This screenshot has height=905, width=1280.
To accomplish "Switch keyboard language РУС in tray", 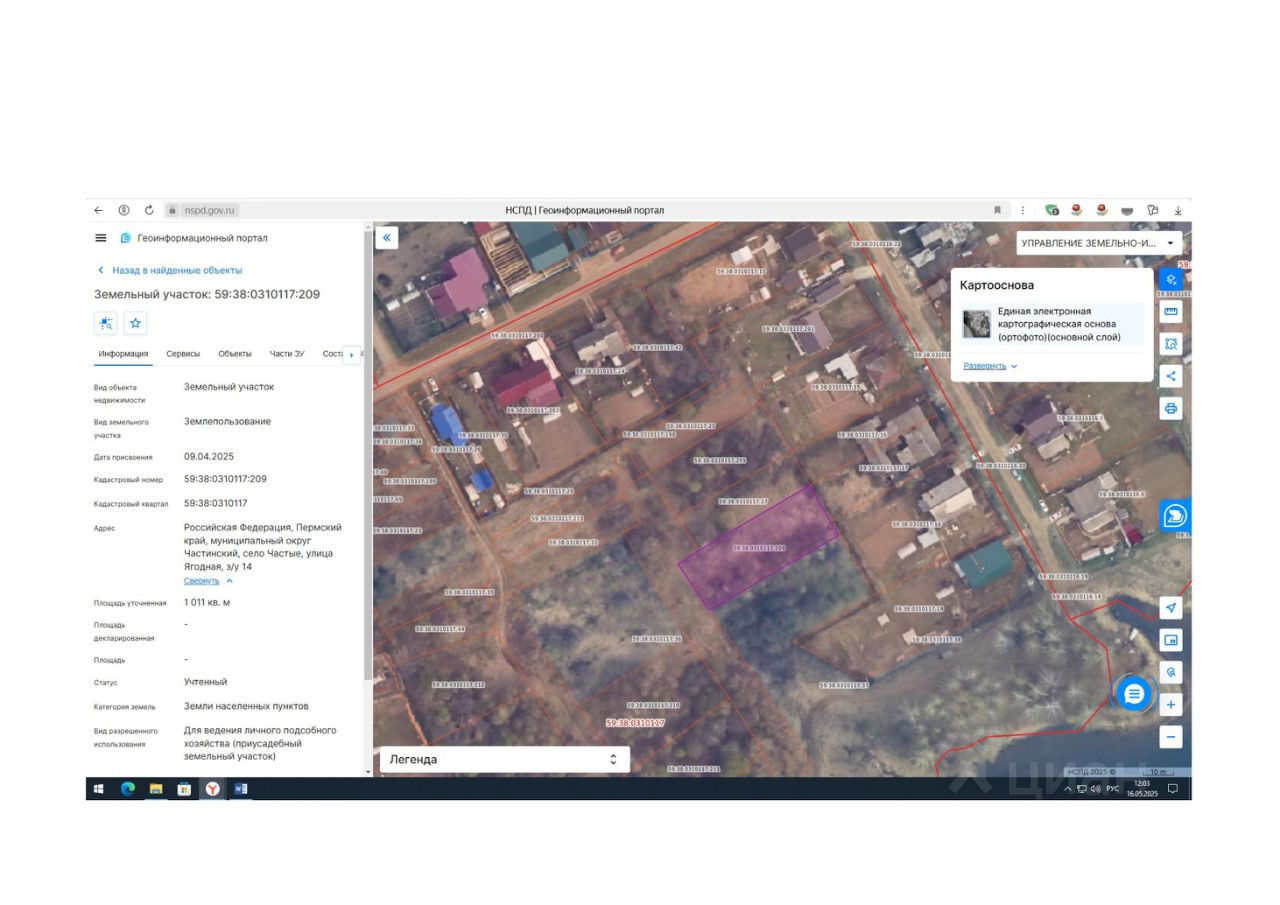I will [x=1113, y=789].
